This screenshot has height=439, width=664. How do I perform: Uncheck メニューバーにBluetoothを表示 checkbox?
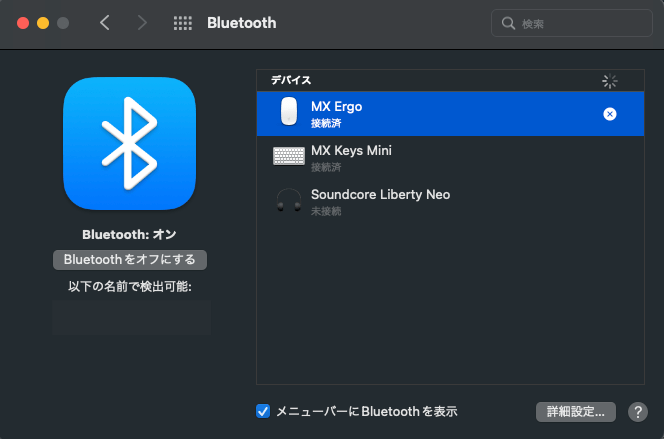coord(263,411)
